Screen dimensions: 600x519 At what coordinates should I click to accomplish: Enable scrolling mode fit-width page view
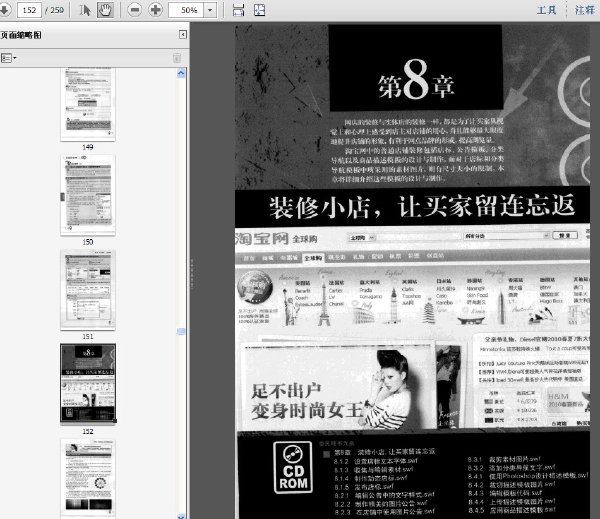(x=238, y=10)
